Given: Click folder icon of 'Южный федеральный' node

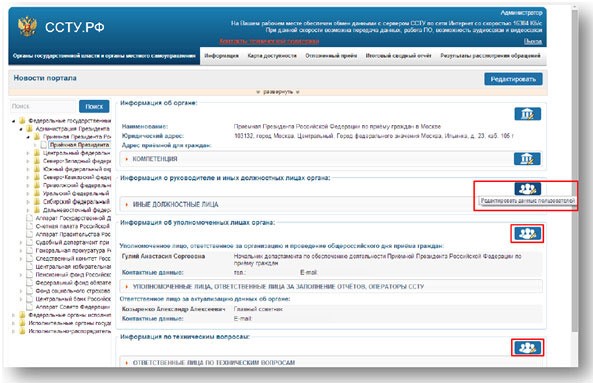Looking at the screenshot, I should click(37, 169).
